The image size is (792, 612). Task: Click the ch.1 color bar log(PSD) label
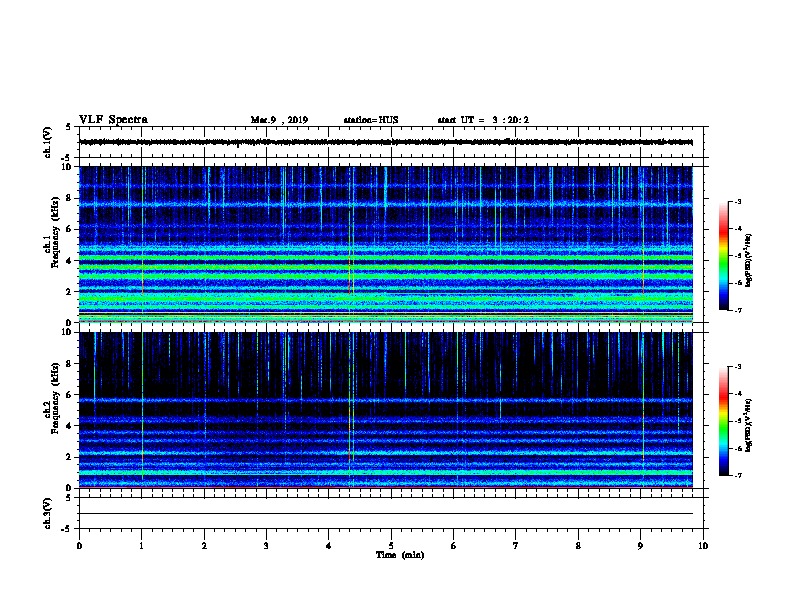pyautogui.click(x=748, y=260)
